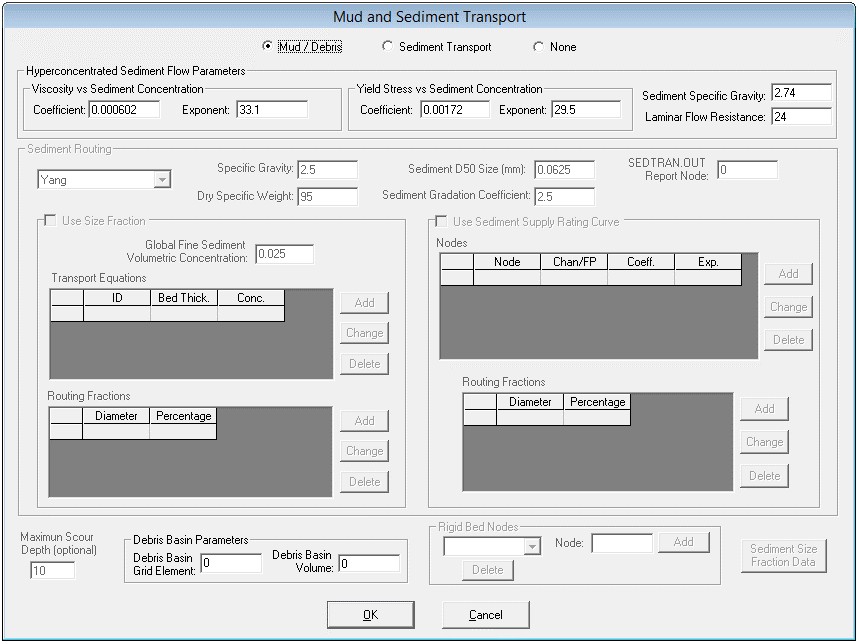Click the Debris Basin Grid Element field

pos(230,563)
